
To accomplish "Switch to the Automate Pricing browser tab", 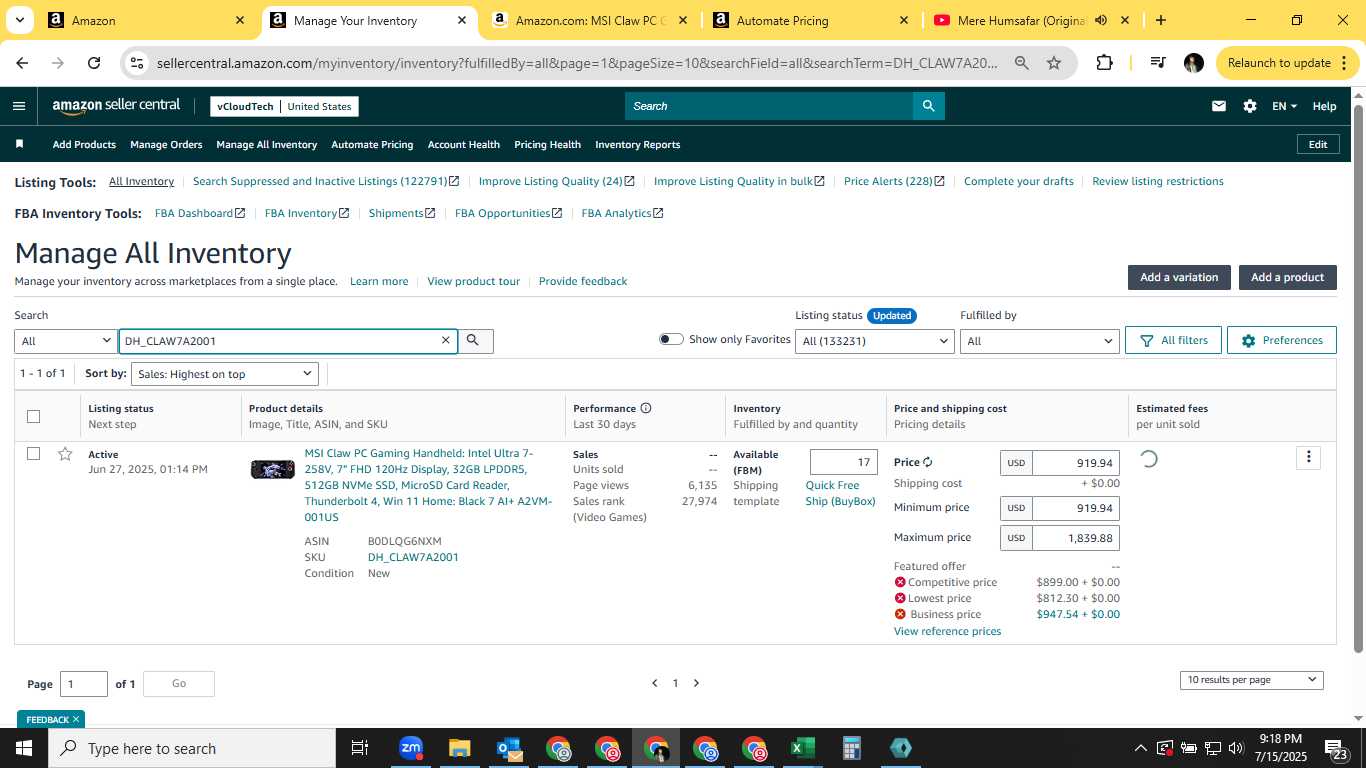I will click(x=810, y=20).
